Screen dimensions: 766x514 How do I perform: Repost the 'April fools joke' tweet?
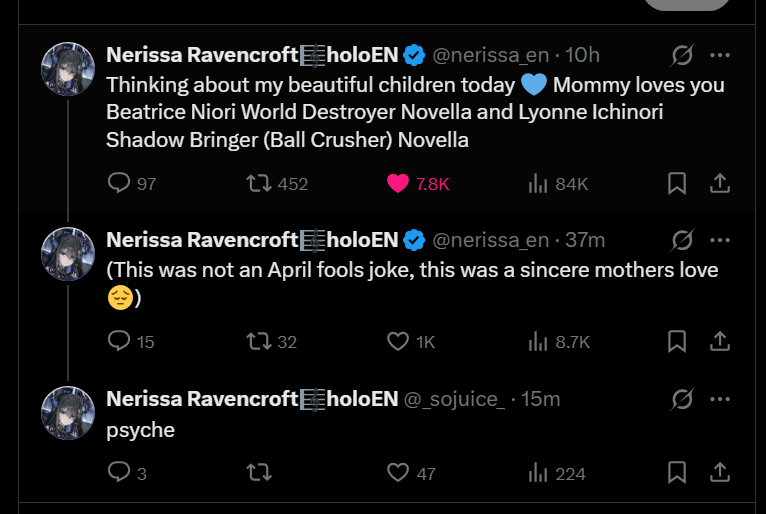pos(259,341)
